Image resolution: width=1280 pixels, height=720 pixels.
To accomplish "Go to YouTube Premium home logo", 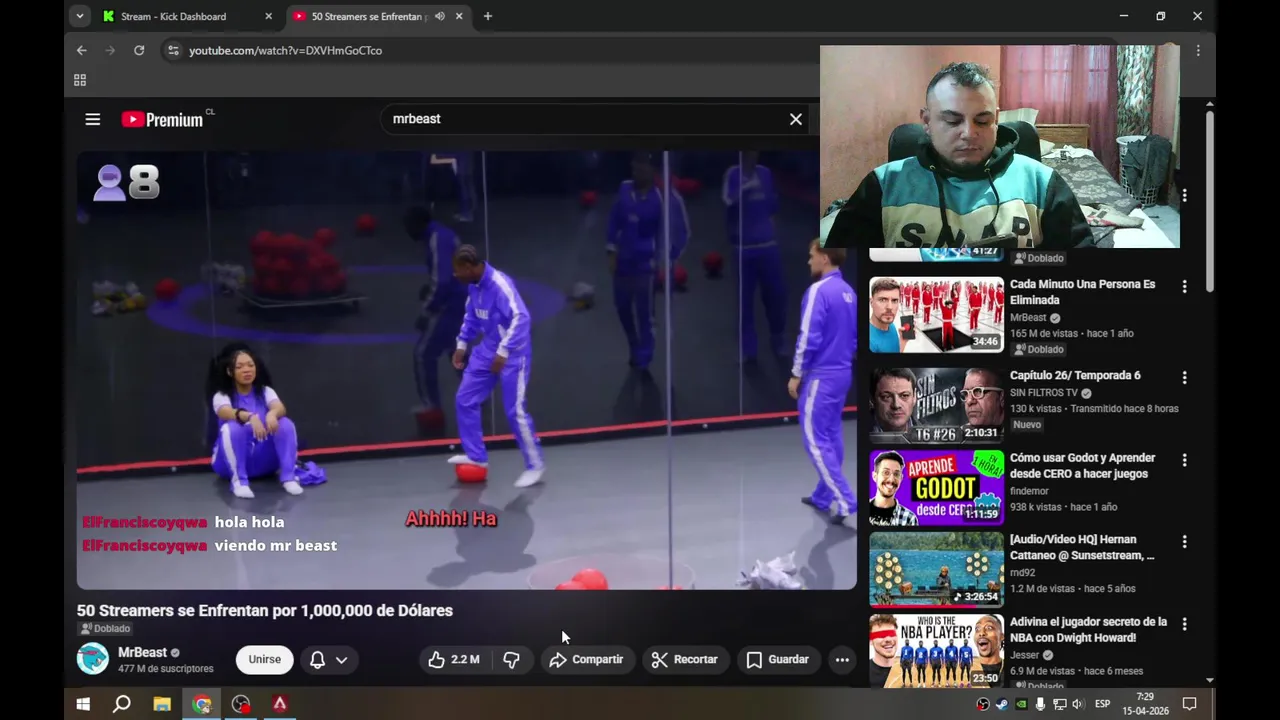I will point(163,119).
